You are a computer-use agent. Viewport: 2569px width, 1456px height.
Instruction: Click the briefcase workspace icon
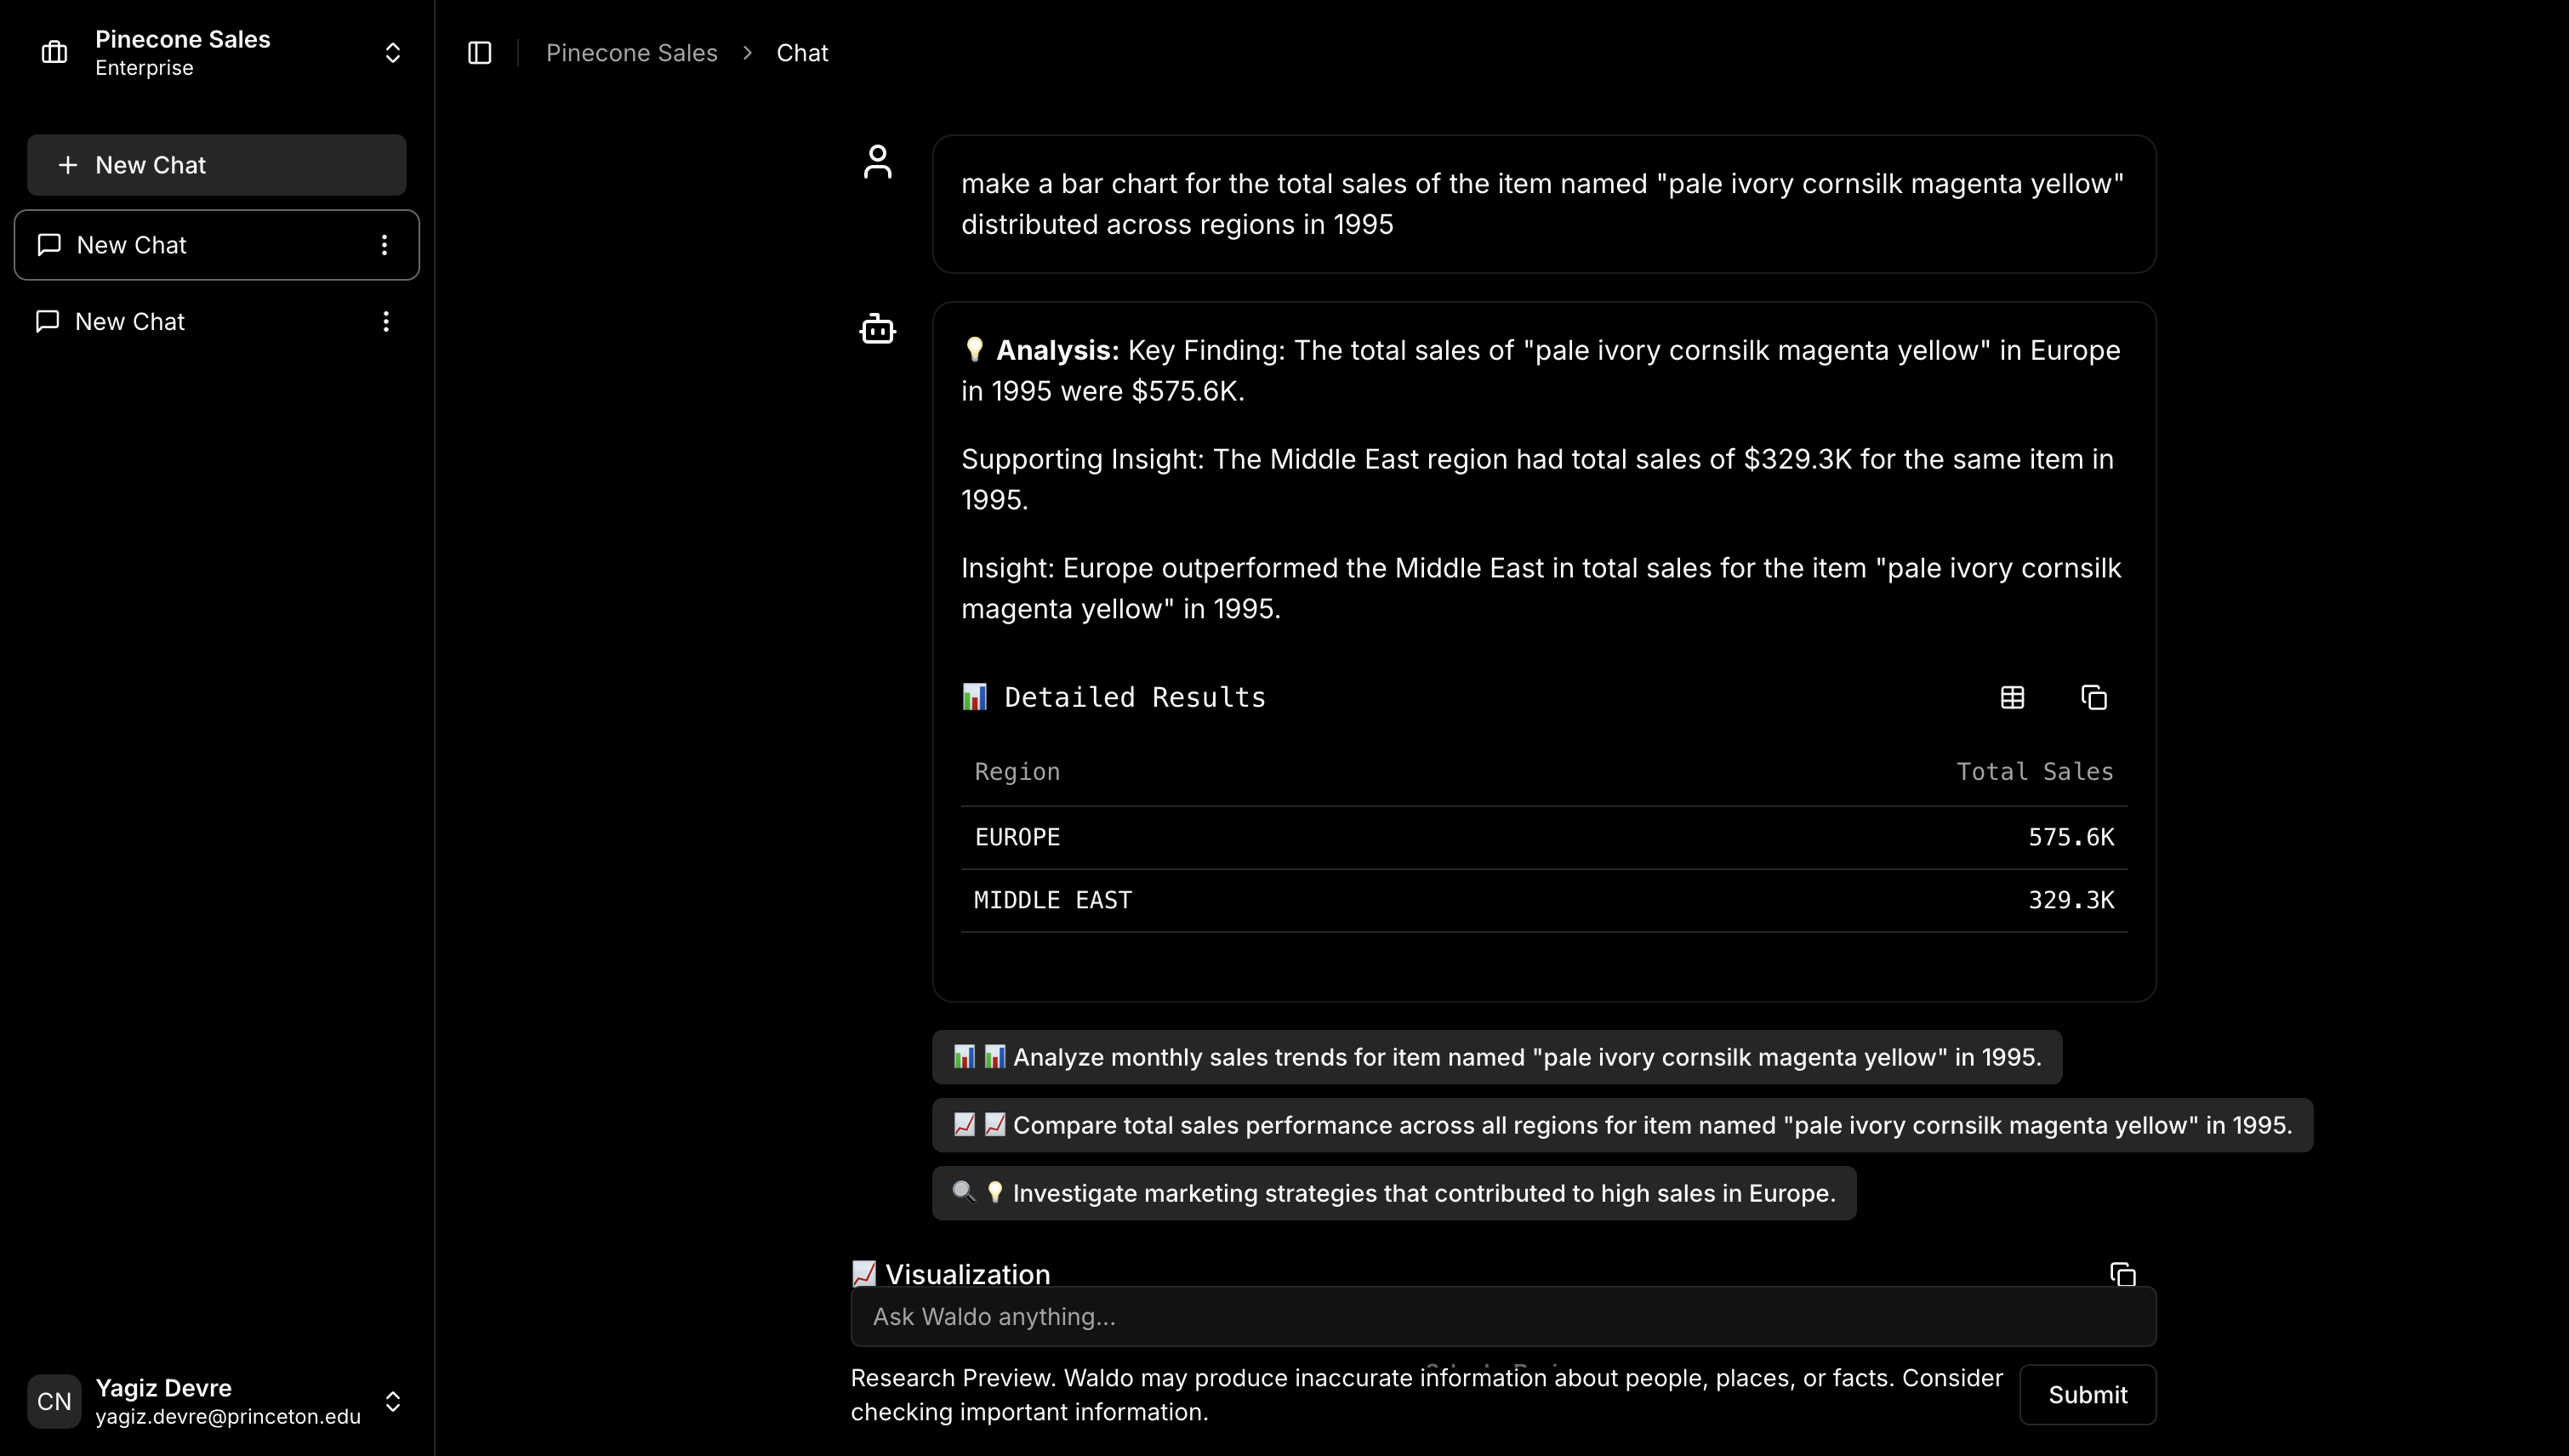click(54, 53)
